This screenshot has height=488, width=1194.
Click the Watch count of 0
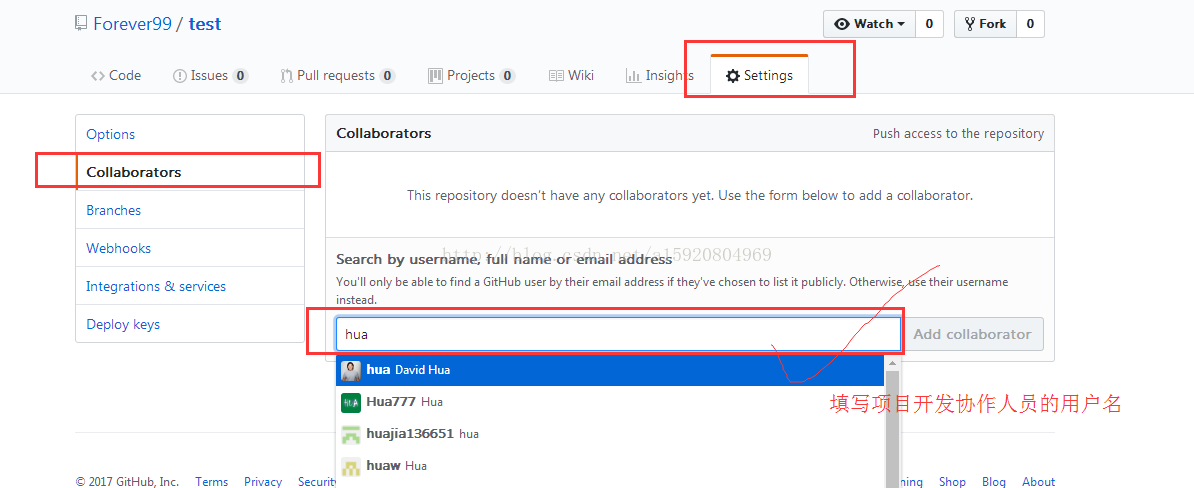point(929,24)
